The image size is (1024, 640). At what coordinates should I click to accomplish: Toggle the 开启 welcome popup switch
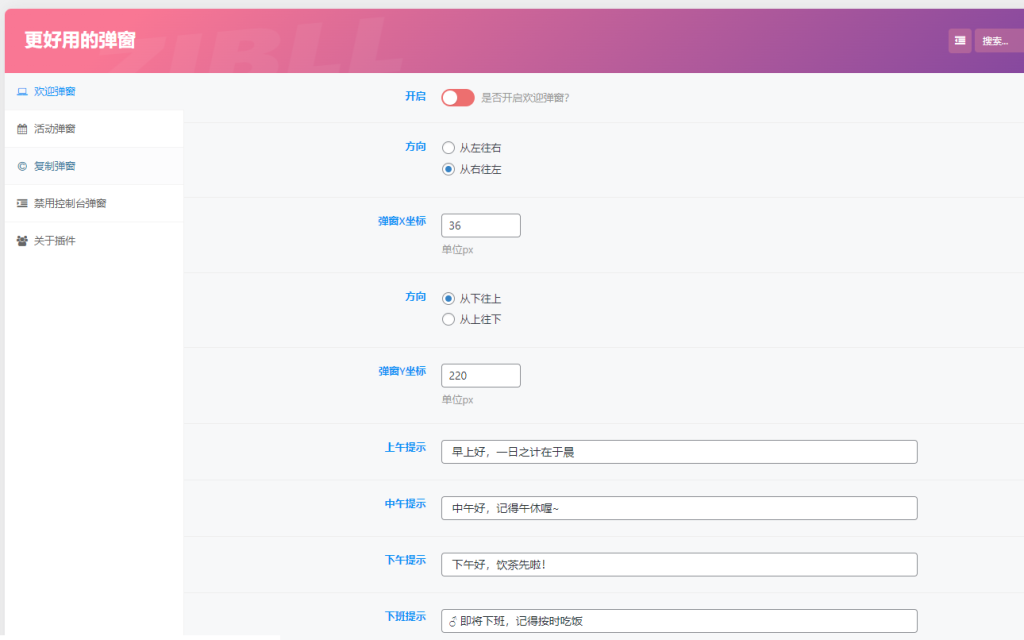tap(458, 97)
